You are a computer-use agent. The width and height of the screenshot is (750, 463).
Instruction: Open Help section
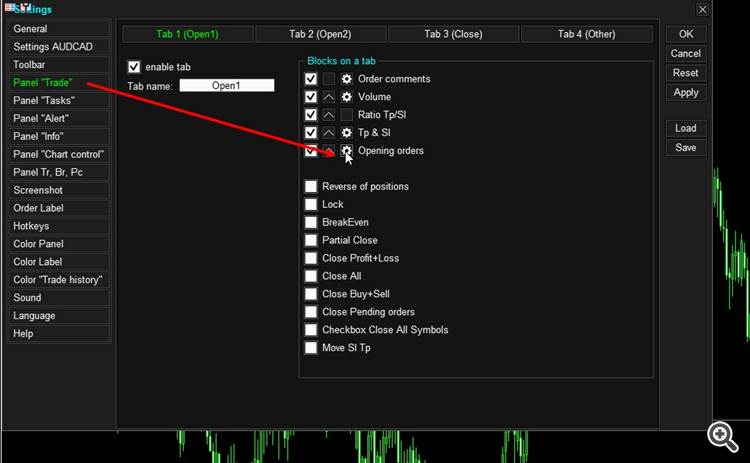pos(59,334)
